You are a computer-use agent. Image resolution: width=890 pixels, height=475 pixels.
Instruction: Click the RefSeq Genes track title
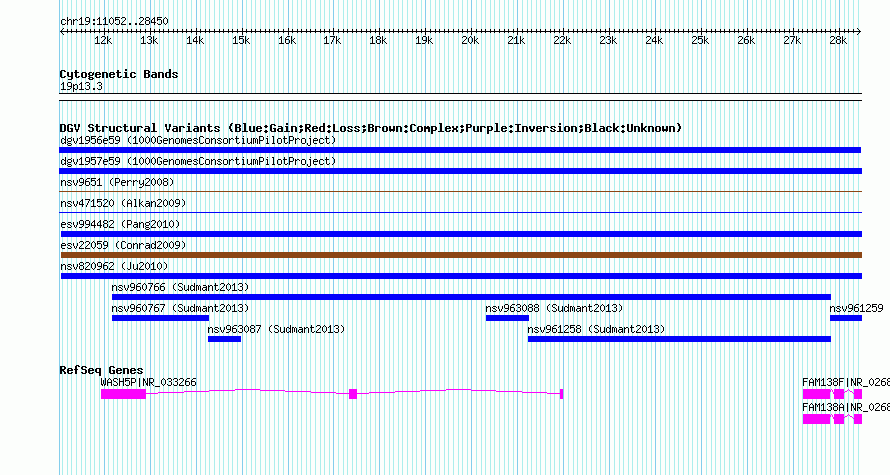coord(101,370)
